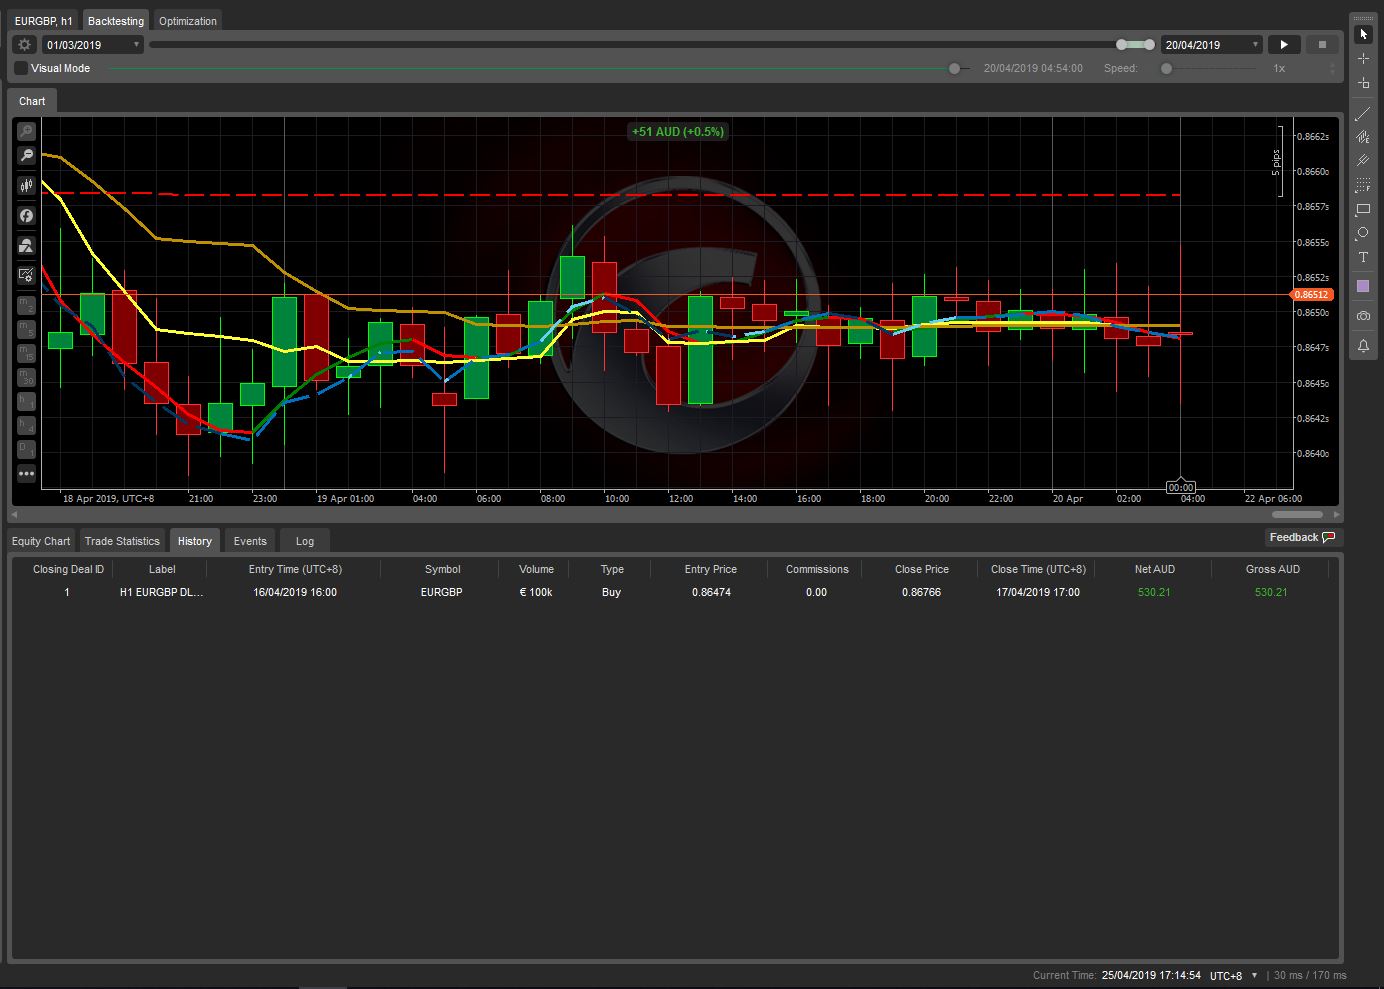The image size is (1384, 989).
Task: Open the History tab
Action: tap(195, 541)
